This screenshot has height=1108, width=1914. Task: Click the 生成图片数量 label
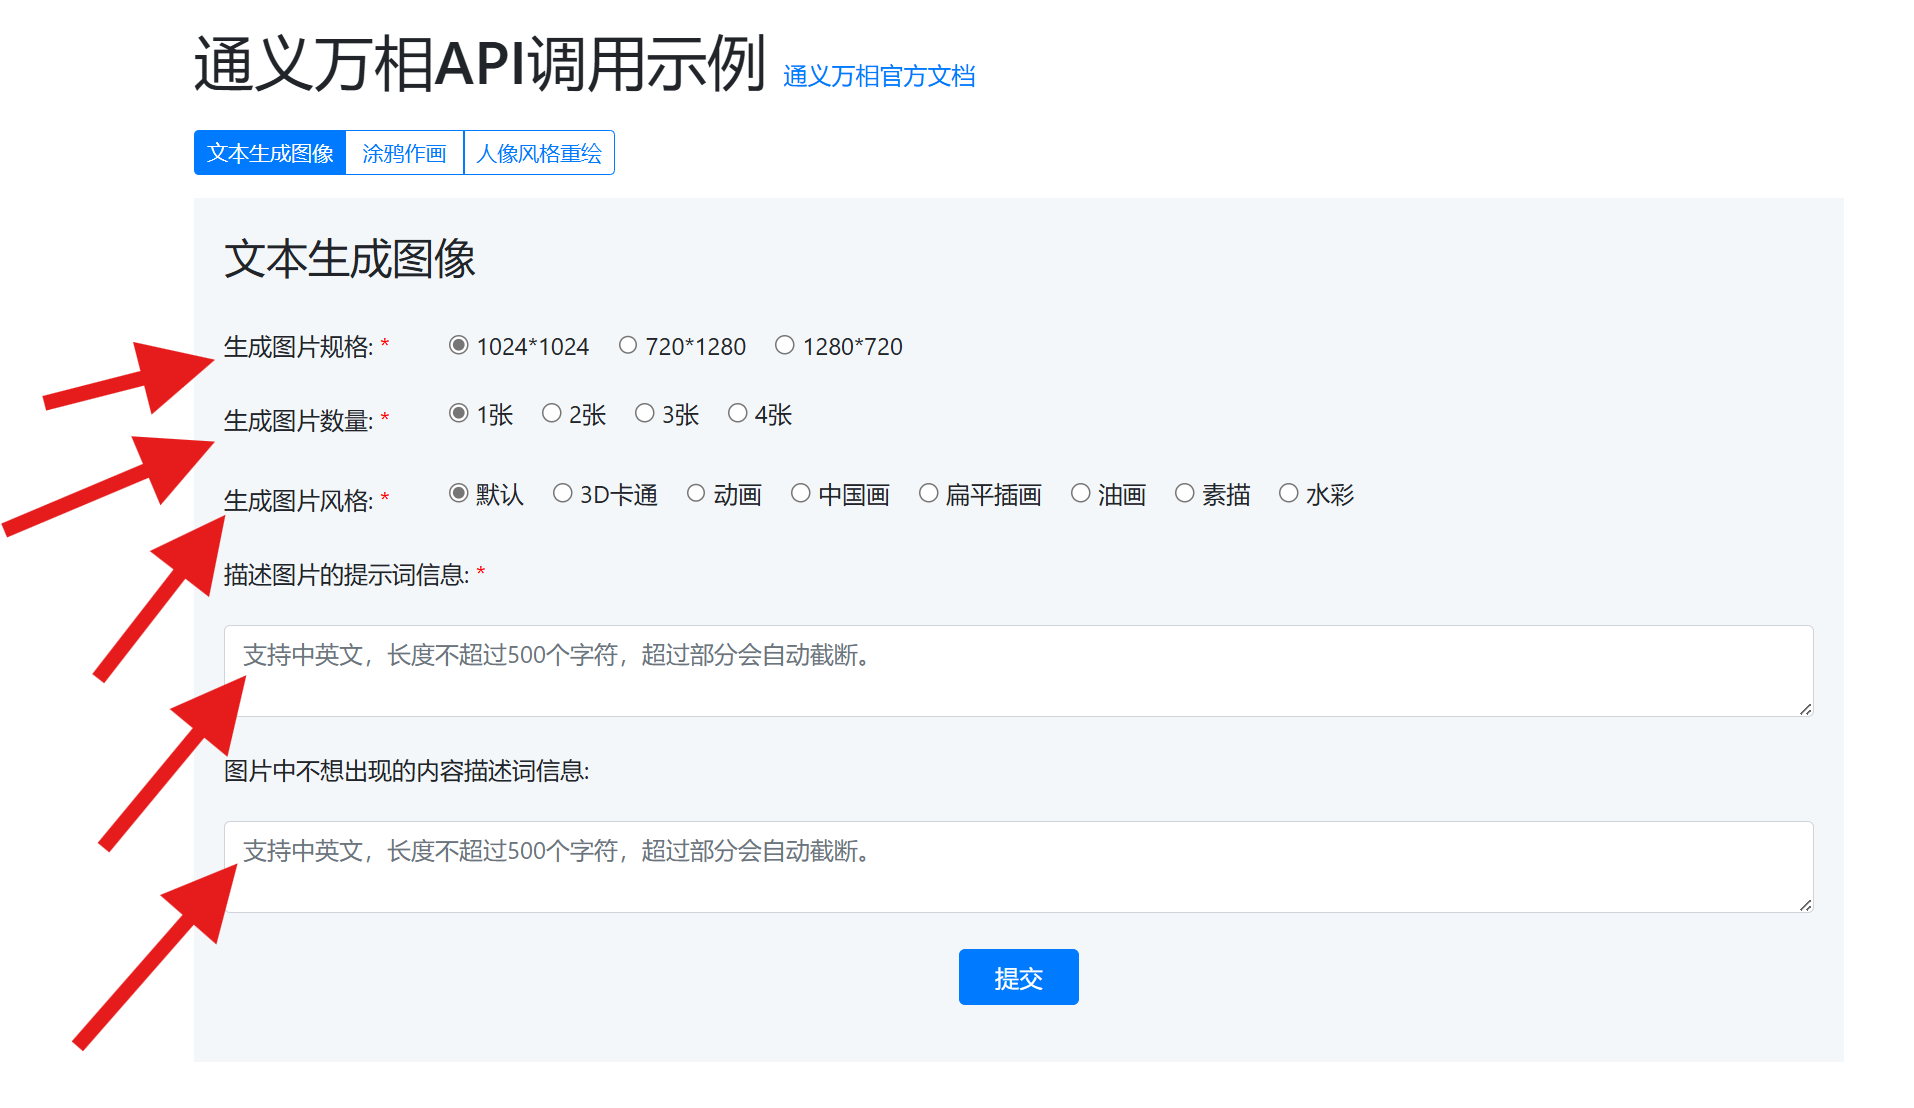(x=298, y=421)
